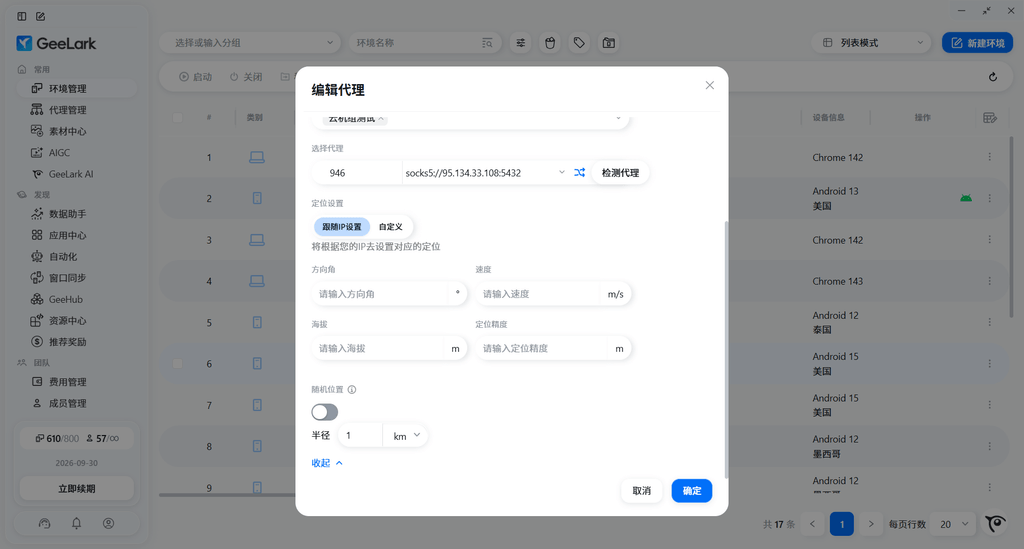Click 取消 to cancel
The width and height of the screenshot is (1024, 549).
coord(641,491)
